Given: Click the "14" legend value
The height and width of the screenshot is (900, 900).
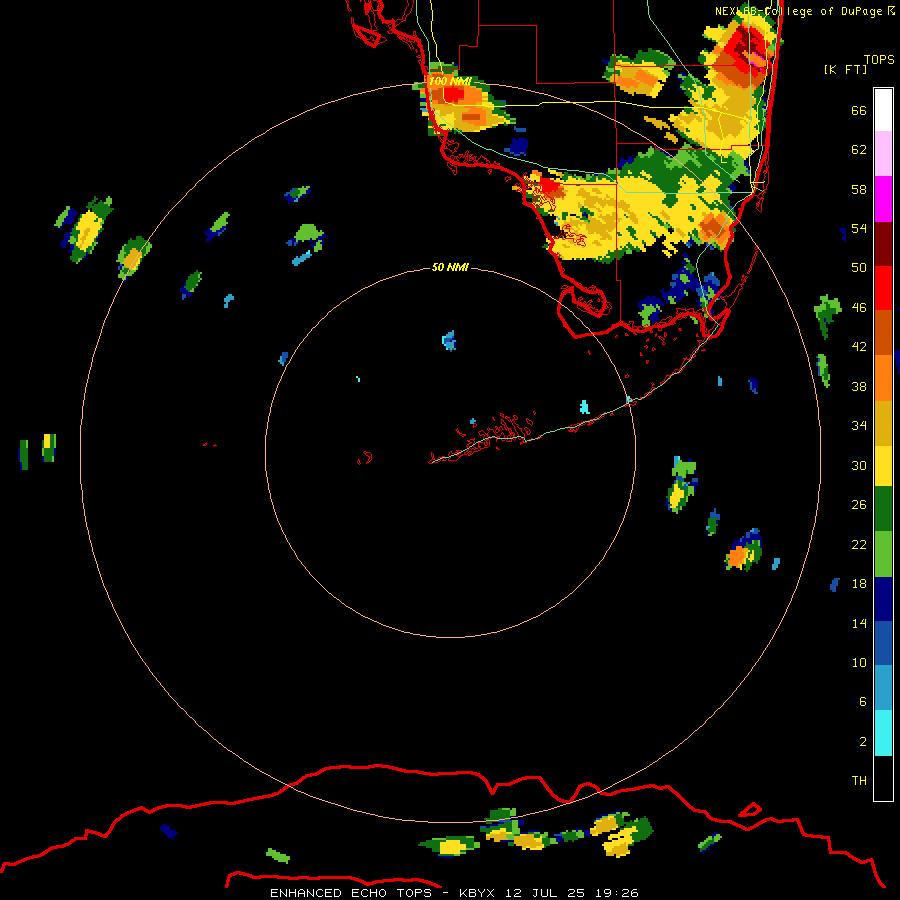Looking at the screenshot, I should 859,623.
